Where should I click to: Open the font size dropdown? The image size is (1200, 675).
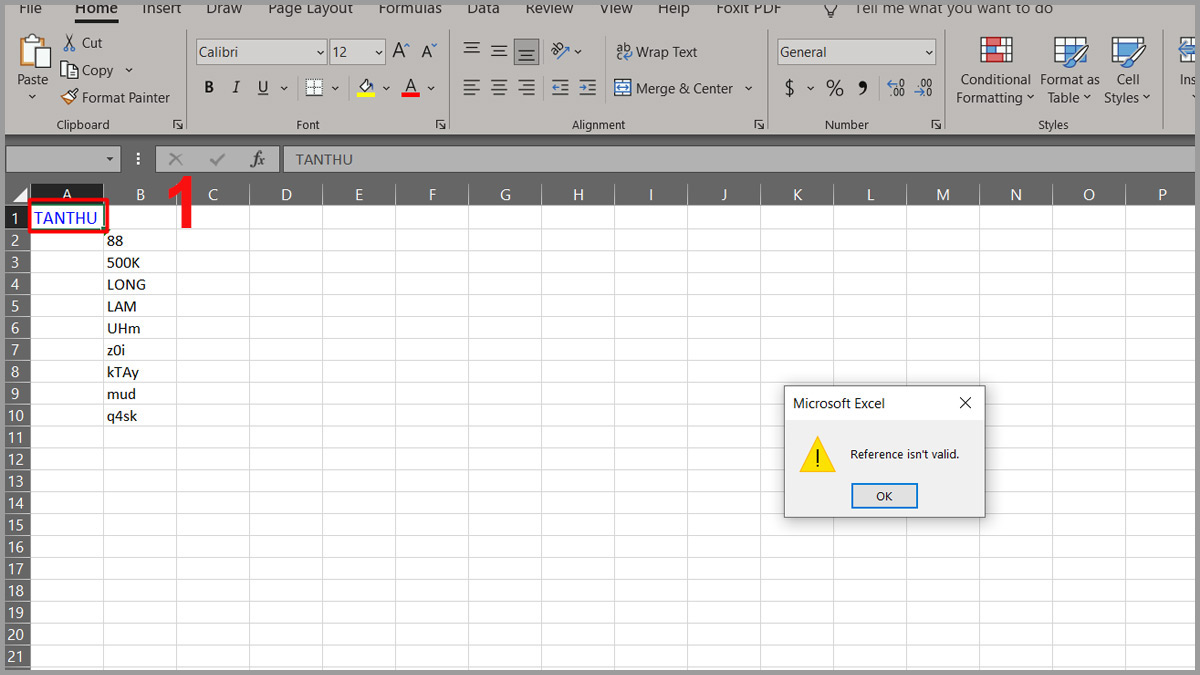pos(378,52)
